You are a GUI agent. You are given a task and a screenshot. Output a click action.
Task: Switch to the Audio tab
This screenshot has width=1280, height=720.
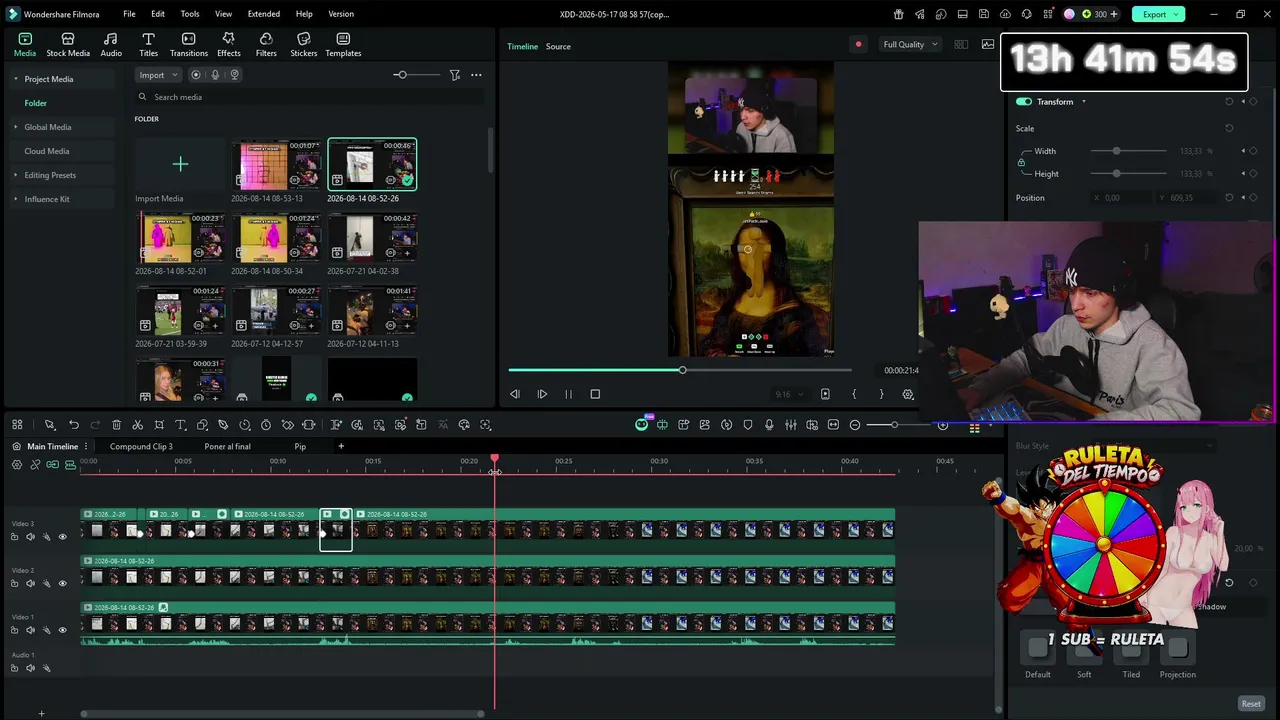tap(111, 45)
